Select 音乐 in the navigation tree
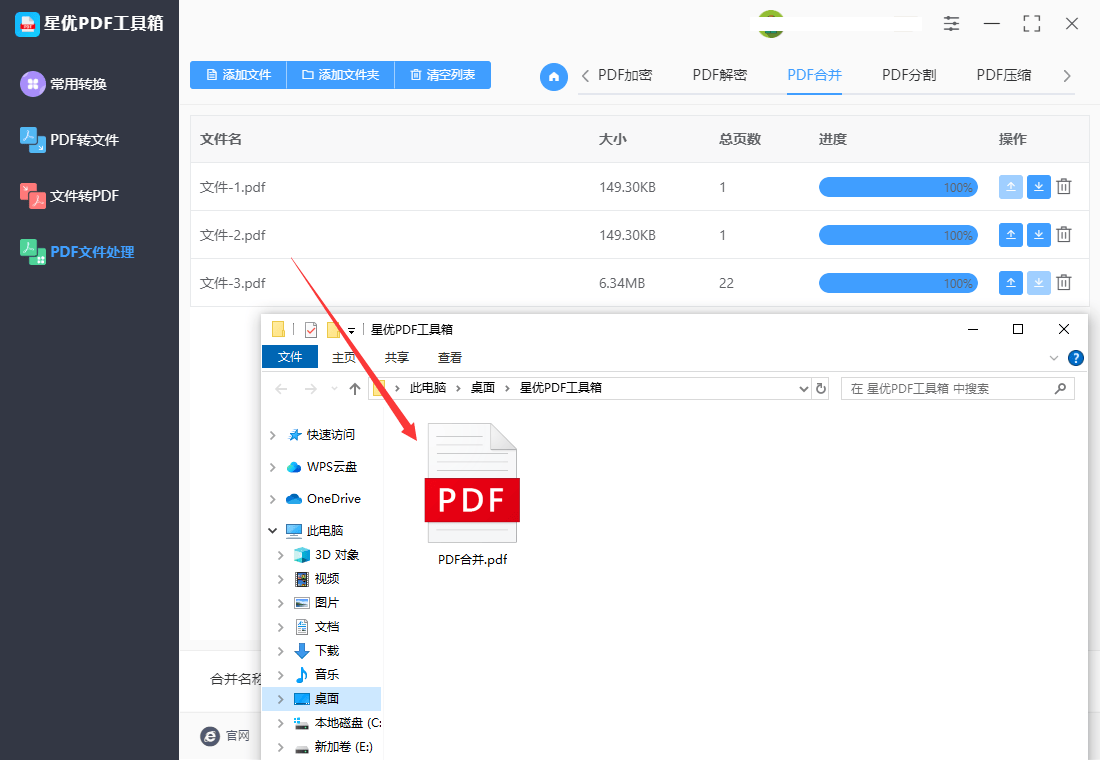The image size is (1100, 760). (x=317, y=675)
